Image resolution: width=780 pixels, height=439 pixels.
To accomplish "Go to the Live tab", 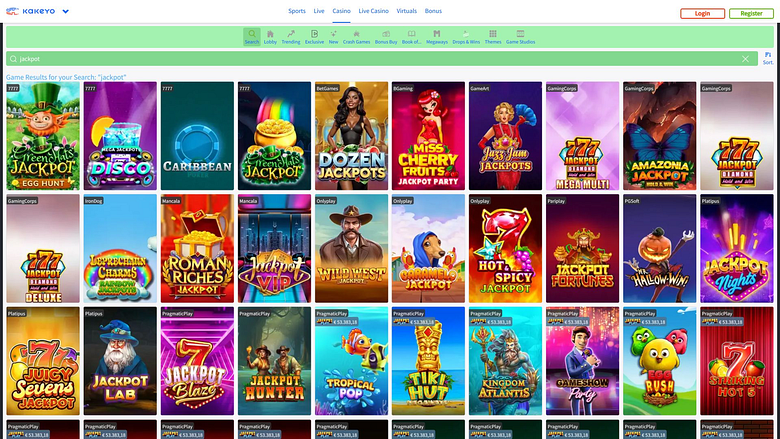I will point(319,11).
